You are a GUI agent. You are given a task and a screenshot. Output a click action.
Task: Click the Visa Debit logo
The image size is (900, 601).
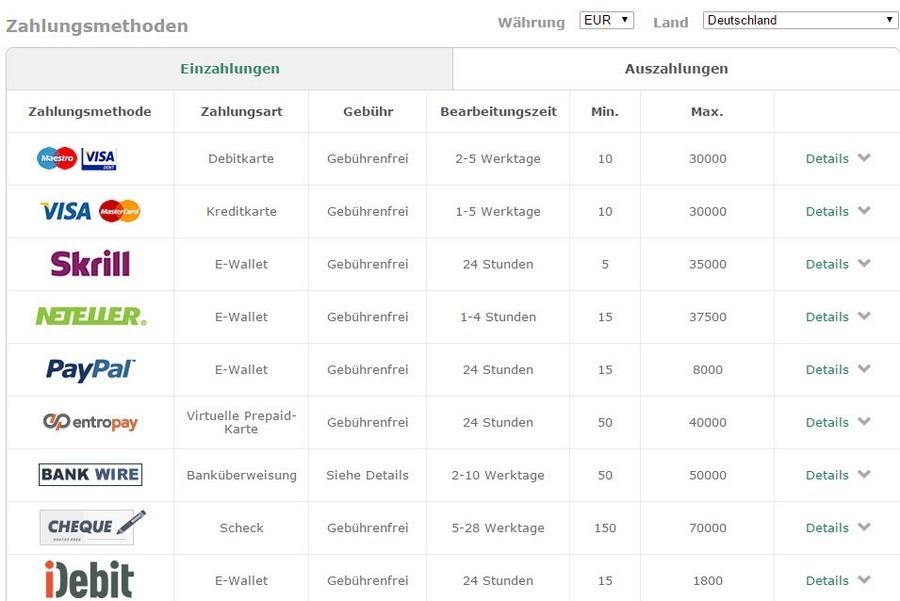(x=99, y=158)
